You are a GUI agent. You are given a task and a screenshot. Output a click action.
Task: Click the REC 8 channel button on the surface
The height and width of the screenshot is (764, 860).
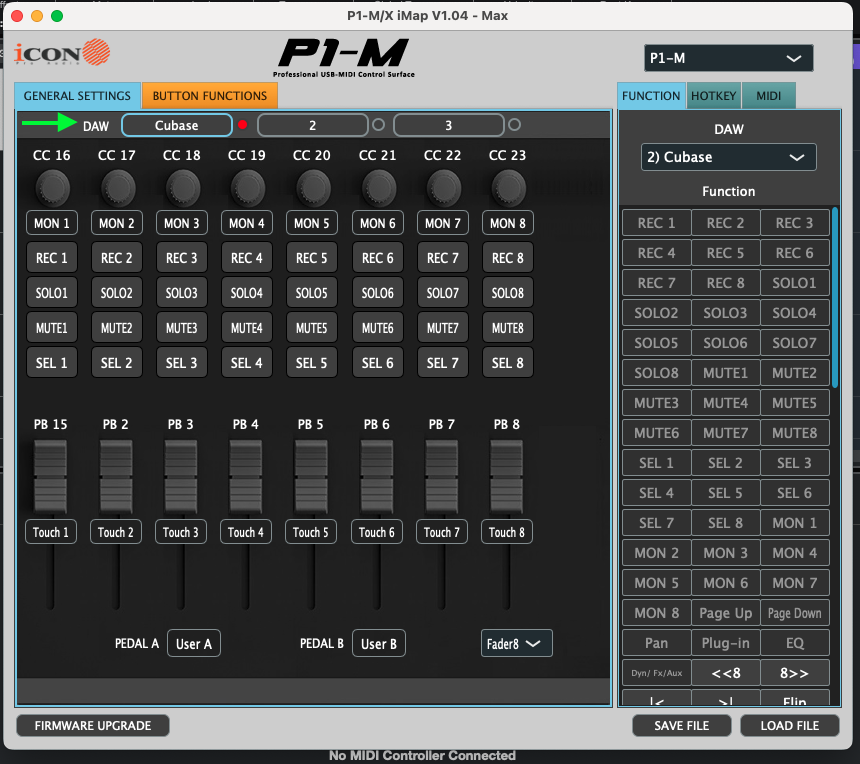pos(507,258)
